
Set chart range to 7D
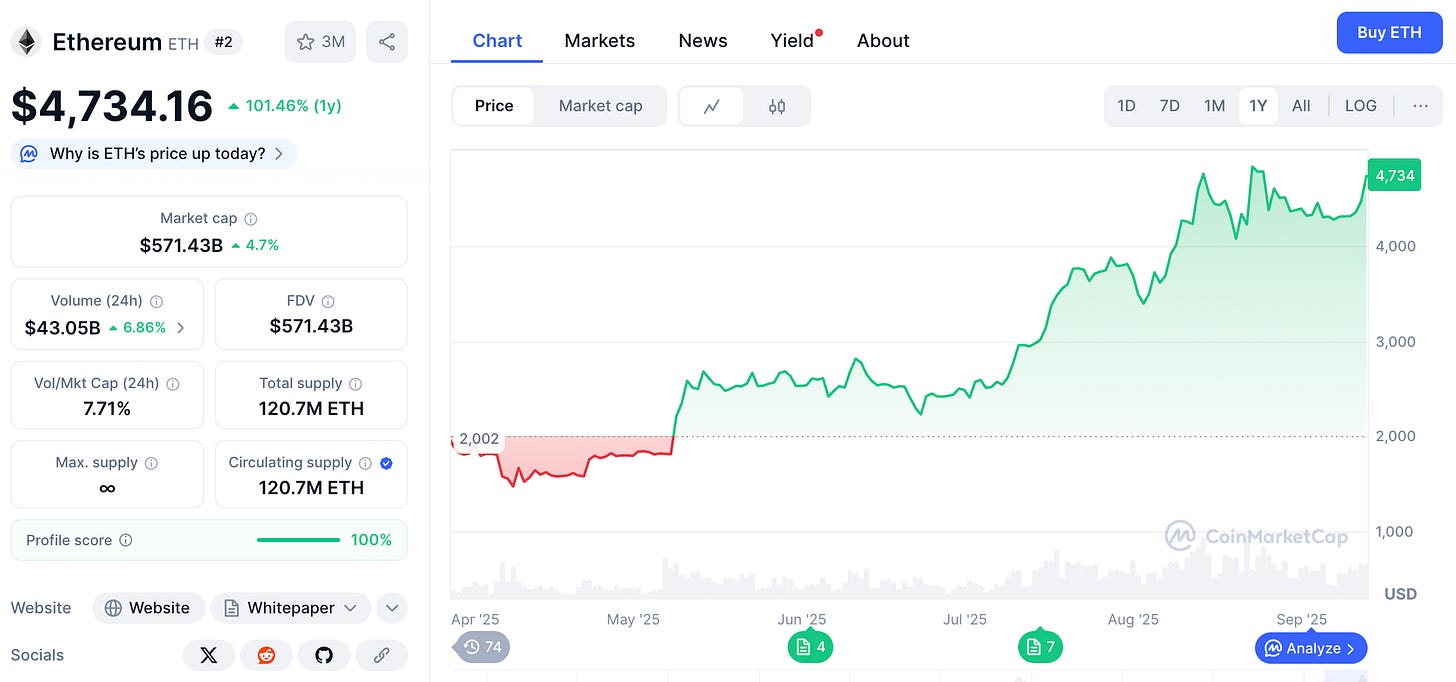(x=1169, y=106)
